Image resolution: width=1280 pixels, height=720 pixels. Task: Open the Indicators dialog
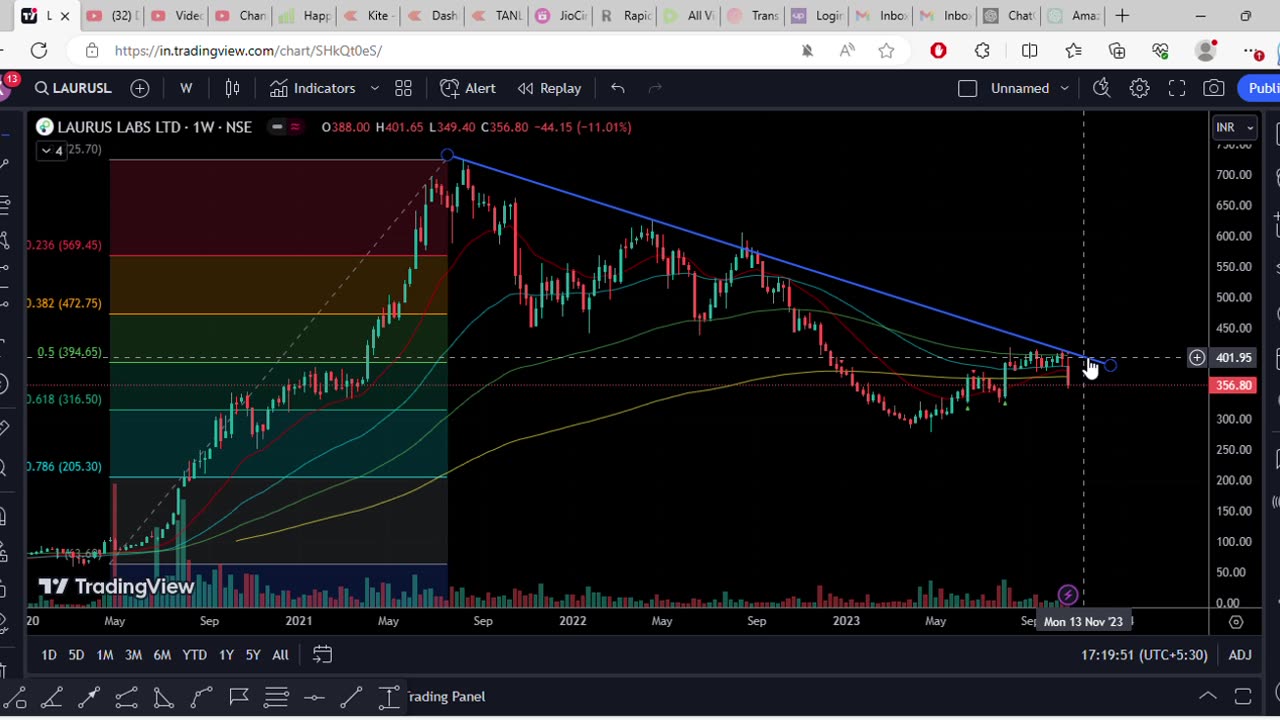312,88
